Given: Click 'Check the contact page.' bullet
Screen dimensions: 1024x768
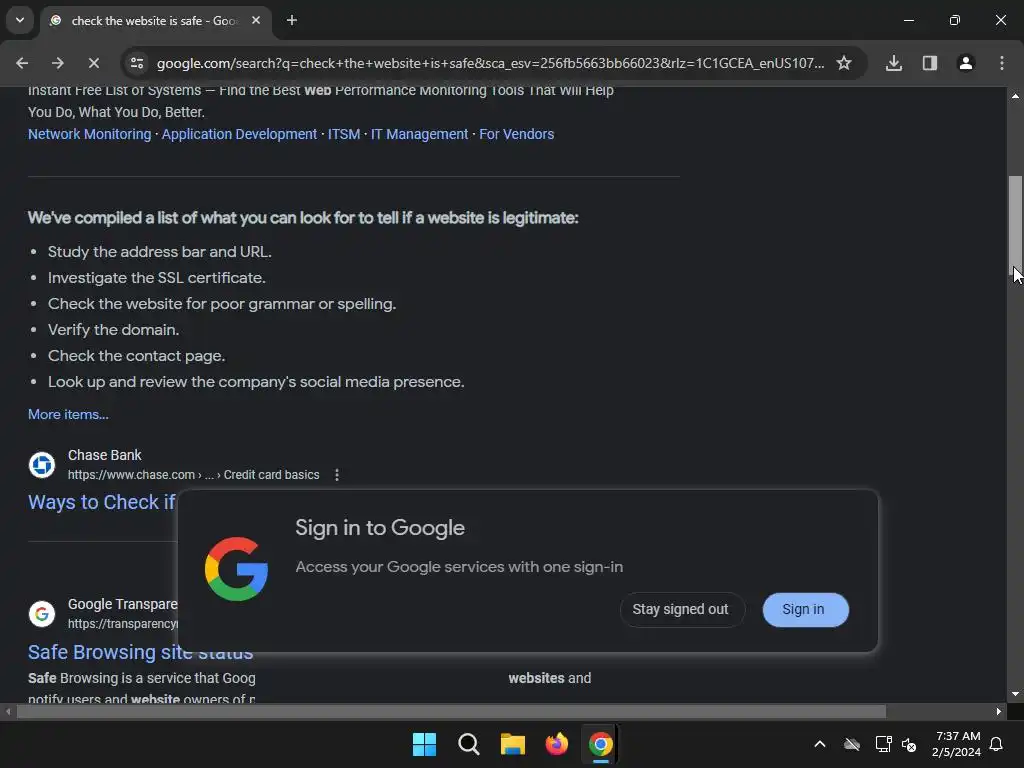Looking at the screenshot, I should [136, 356].
